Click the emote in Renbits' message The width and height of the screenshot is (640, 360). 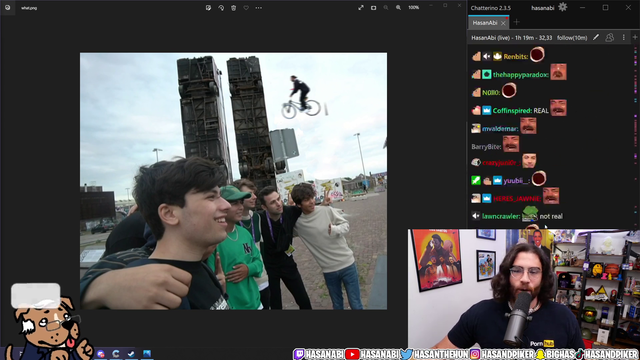537,54
